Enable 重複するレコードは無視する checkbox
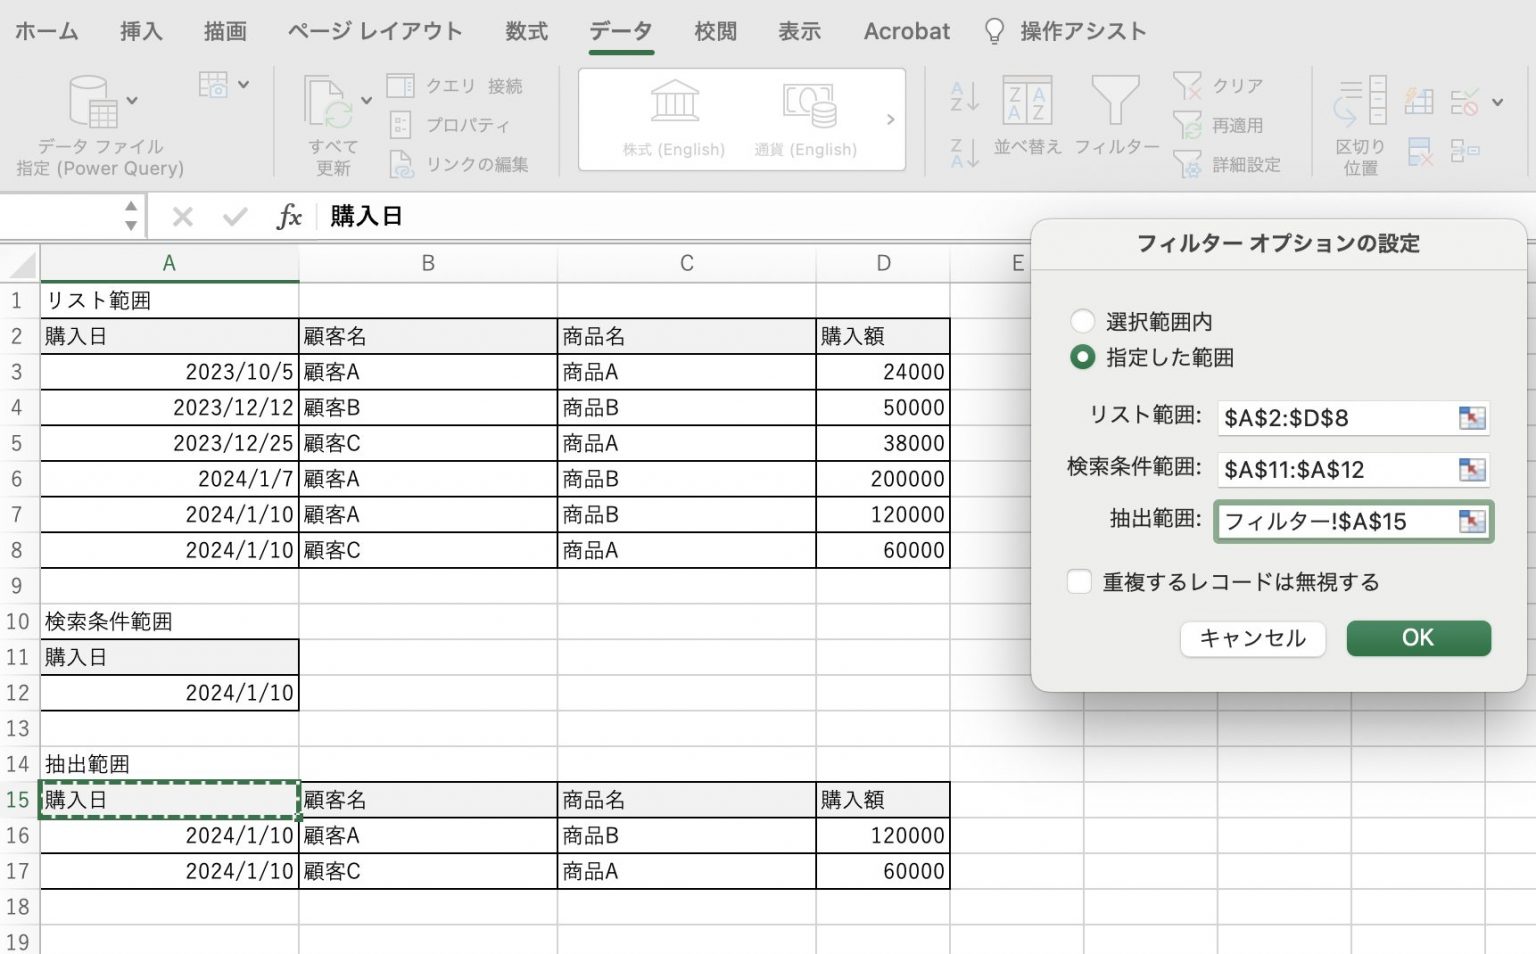The width and height of the screenshot is (1536, 954). tap(1079, 581)
